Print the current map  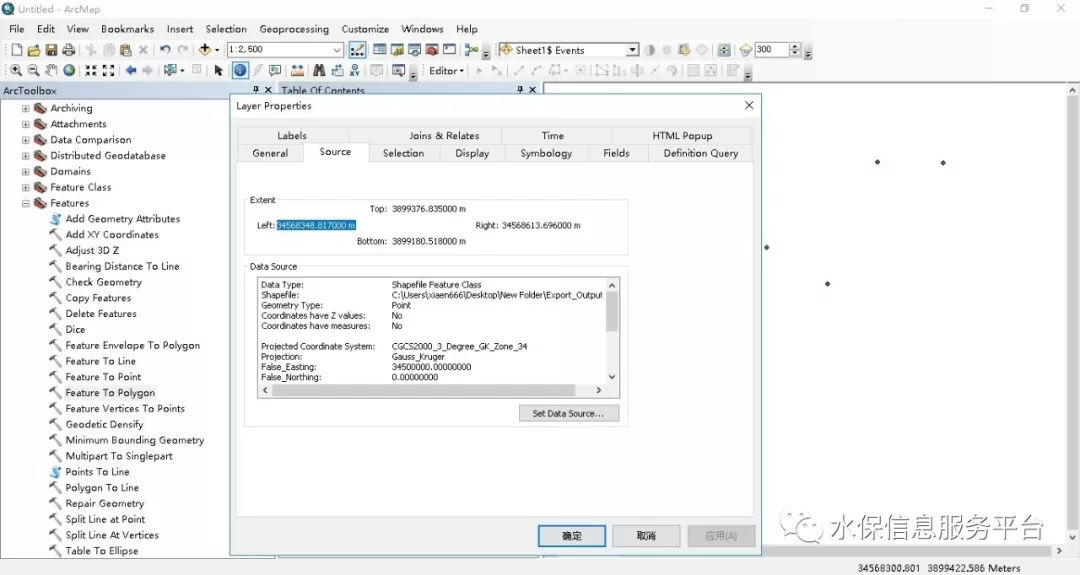[x=68, y=50]
